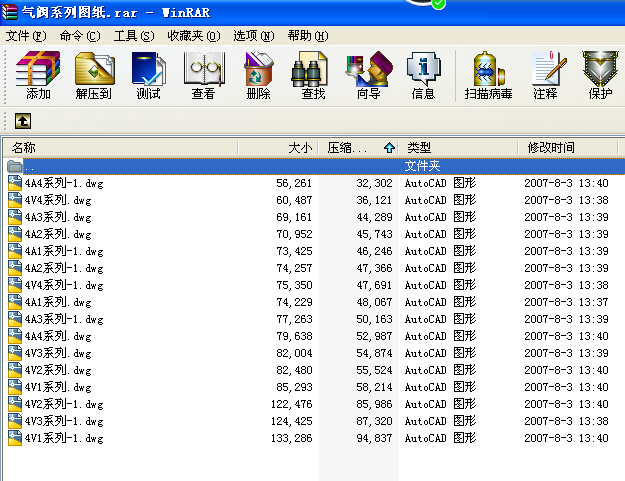Open the 文件(F) menu
This screenshot has height=481, width=625.
click(26, 36)
